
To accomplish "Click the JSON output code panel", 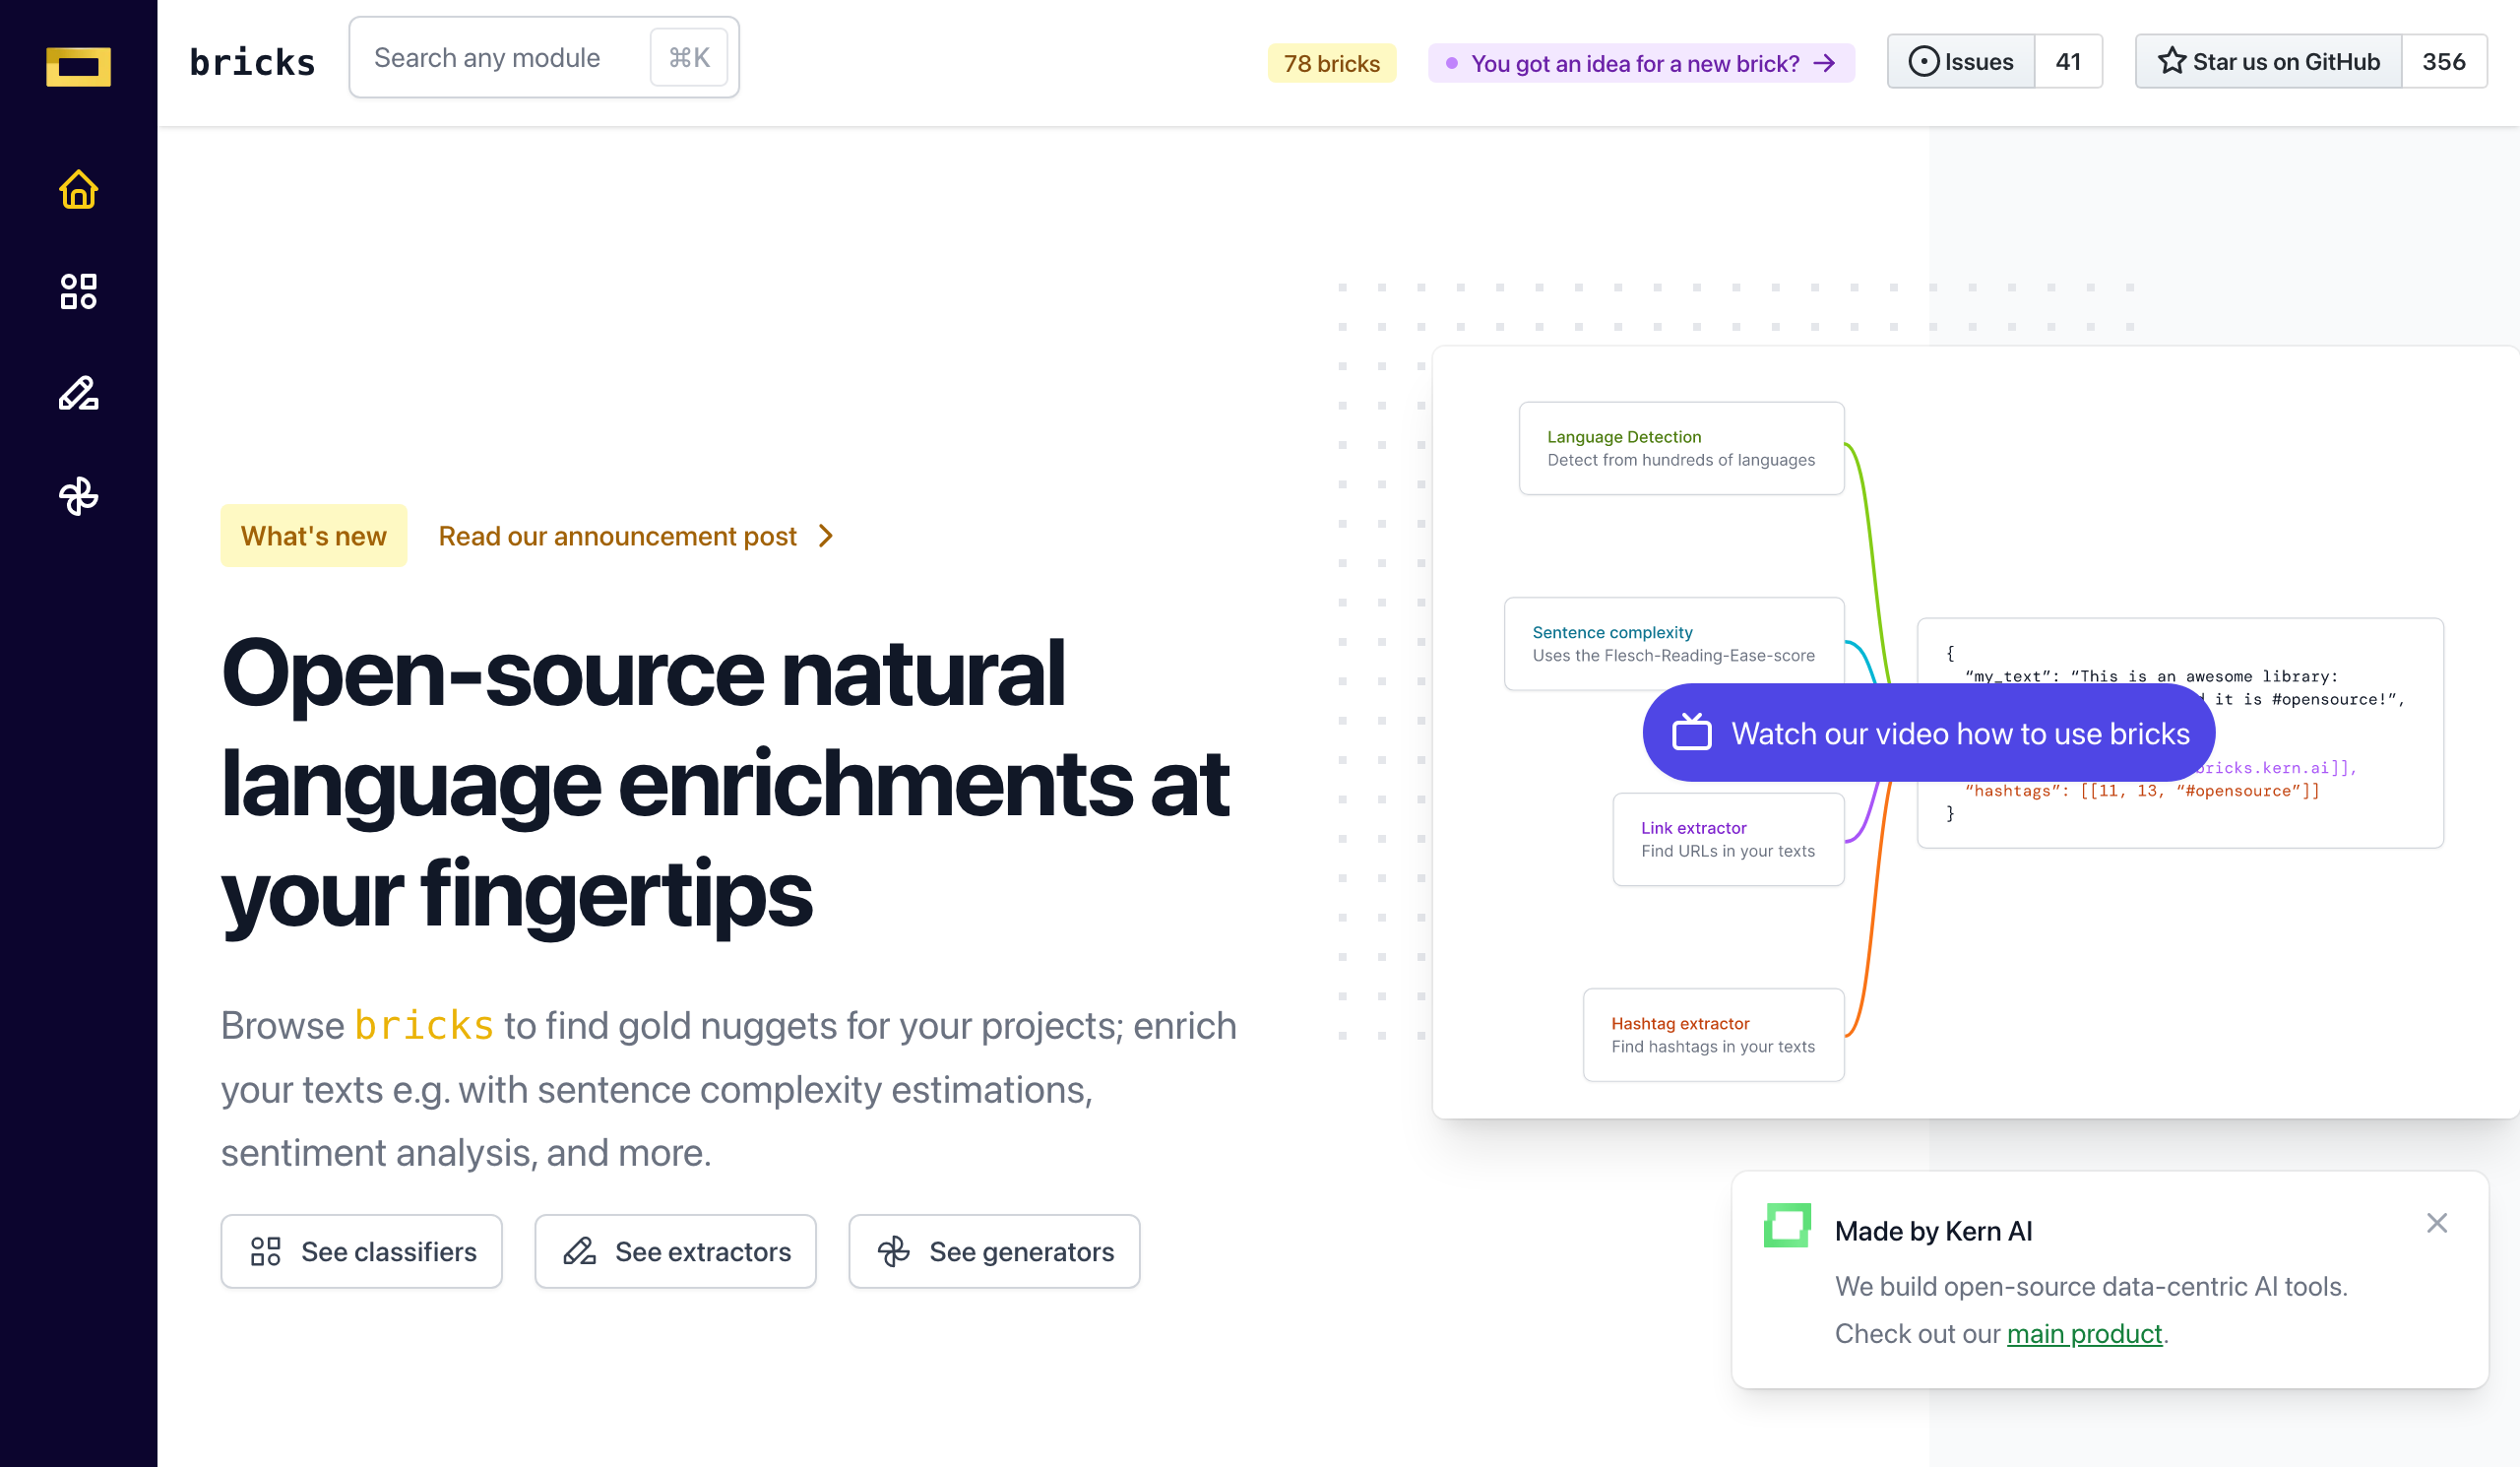I will click(x=2180, y=733).
